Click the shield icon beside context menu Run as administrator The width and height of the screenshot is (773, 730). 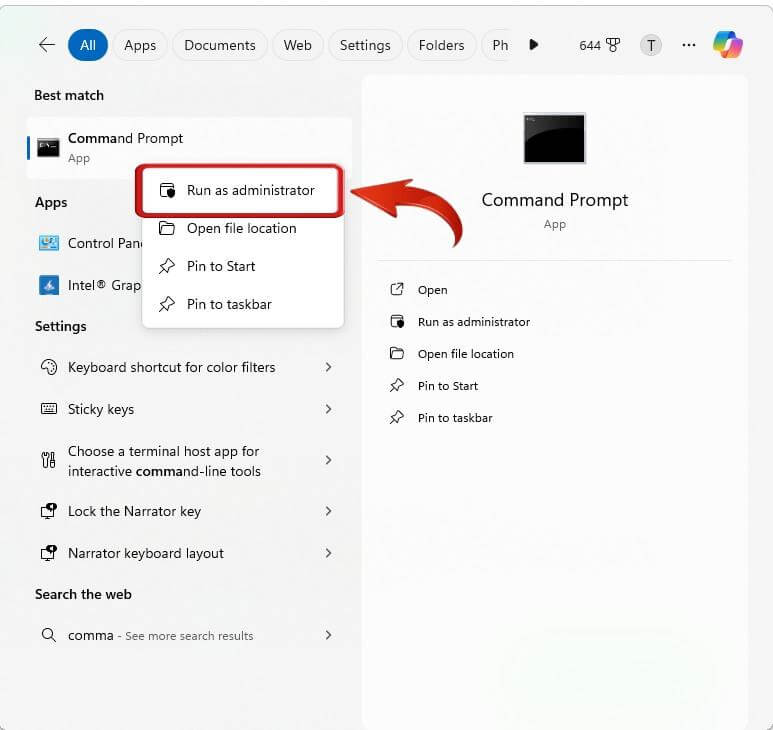tap(167, 190)
